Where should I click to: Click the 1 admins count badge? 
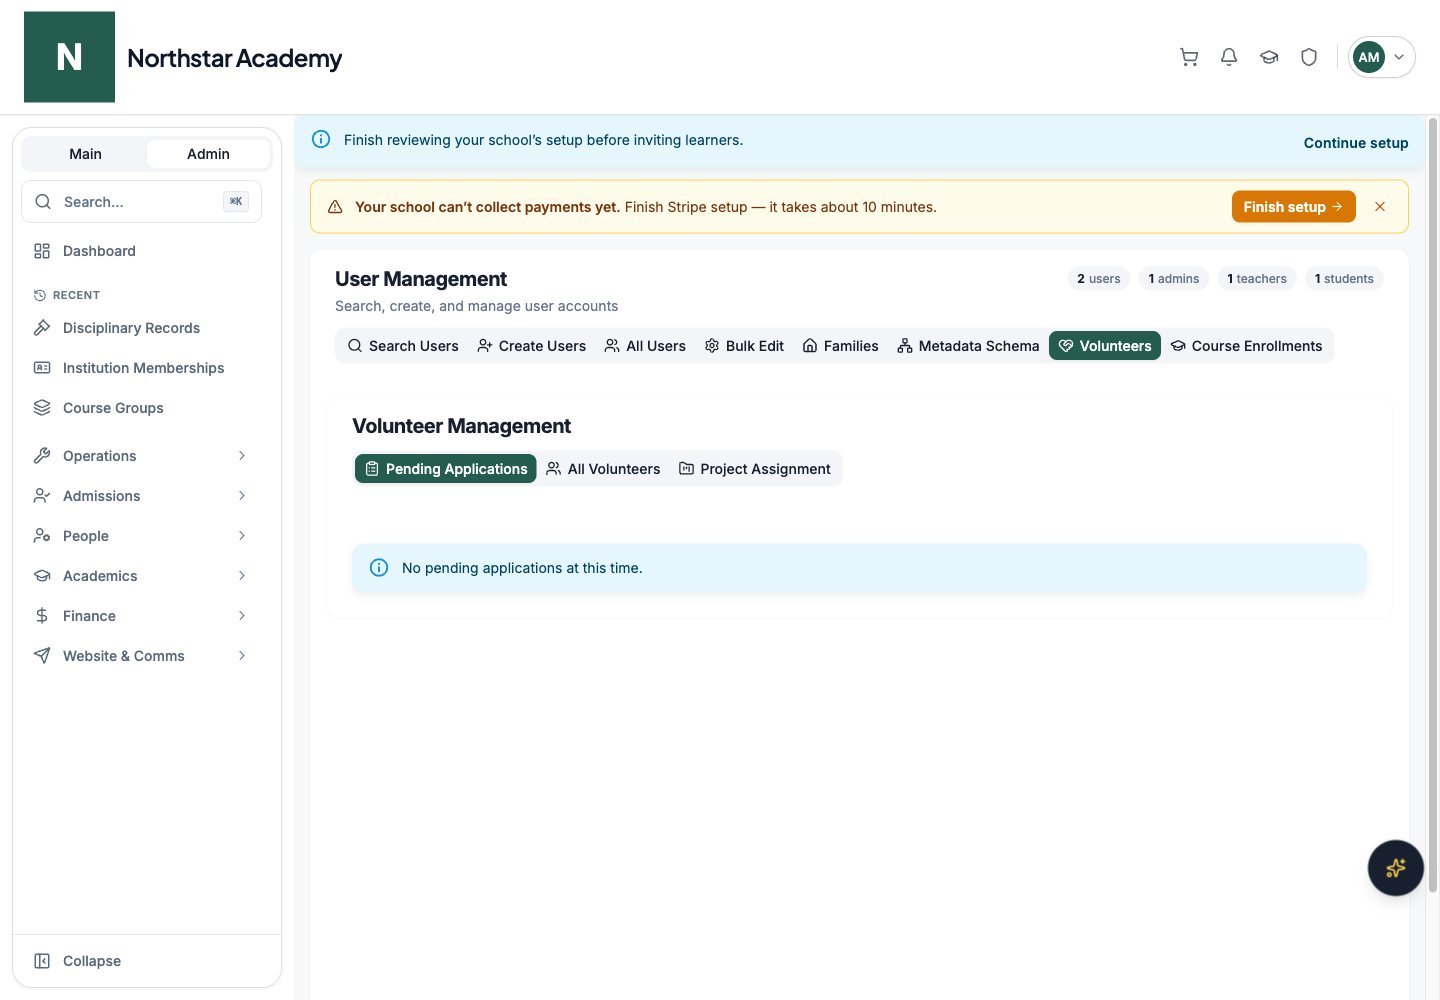coord(1174,279)
